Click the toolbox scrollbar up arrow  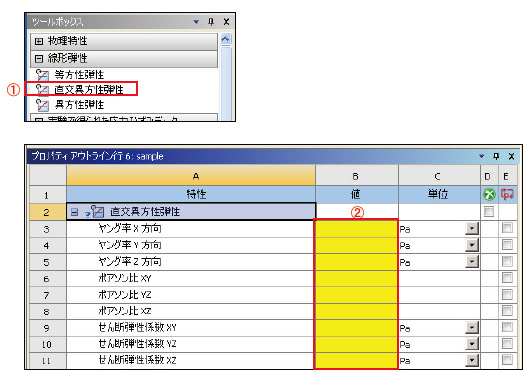226,39
